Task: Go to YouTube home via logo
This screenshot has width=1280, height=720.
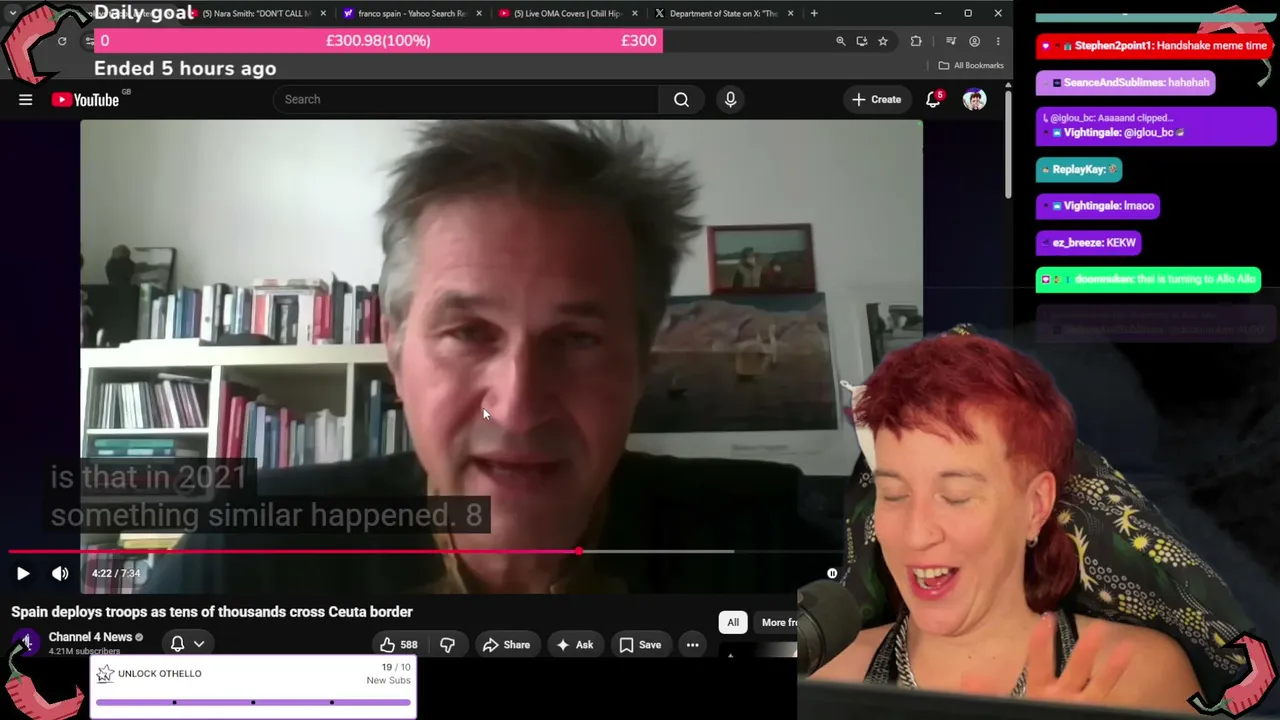Action: 85,99
